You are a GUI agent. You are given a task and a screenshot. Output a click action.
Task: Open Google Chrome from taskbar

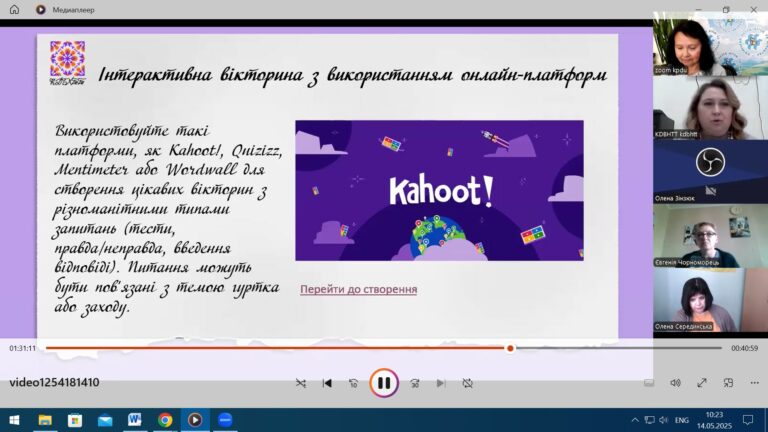164,420
